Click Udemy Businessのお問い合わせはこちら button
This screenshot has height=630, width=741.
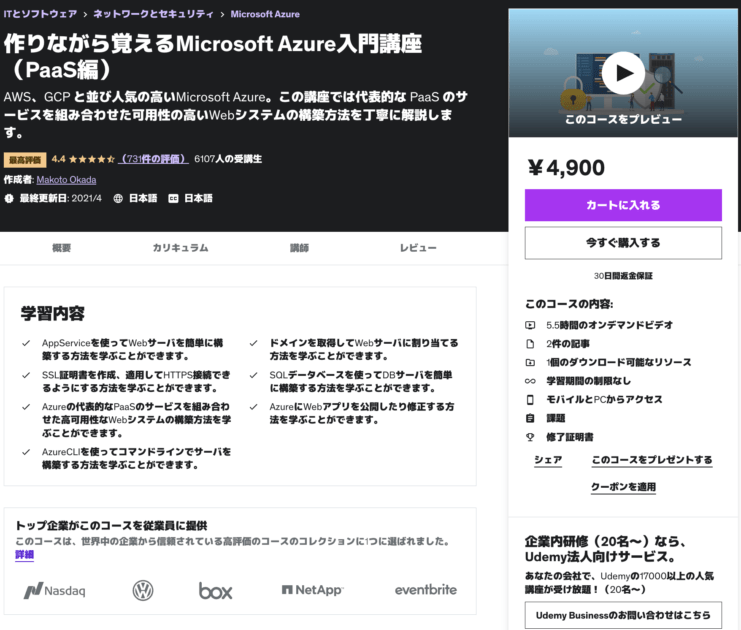(x=623, y=615)
